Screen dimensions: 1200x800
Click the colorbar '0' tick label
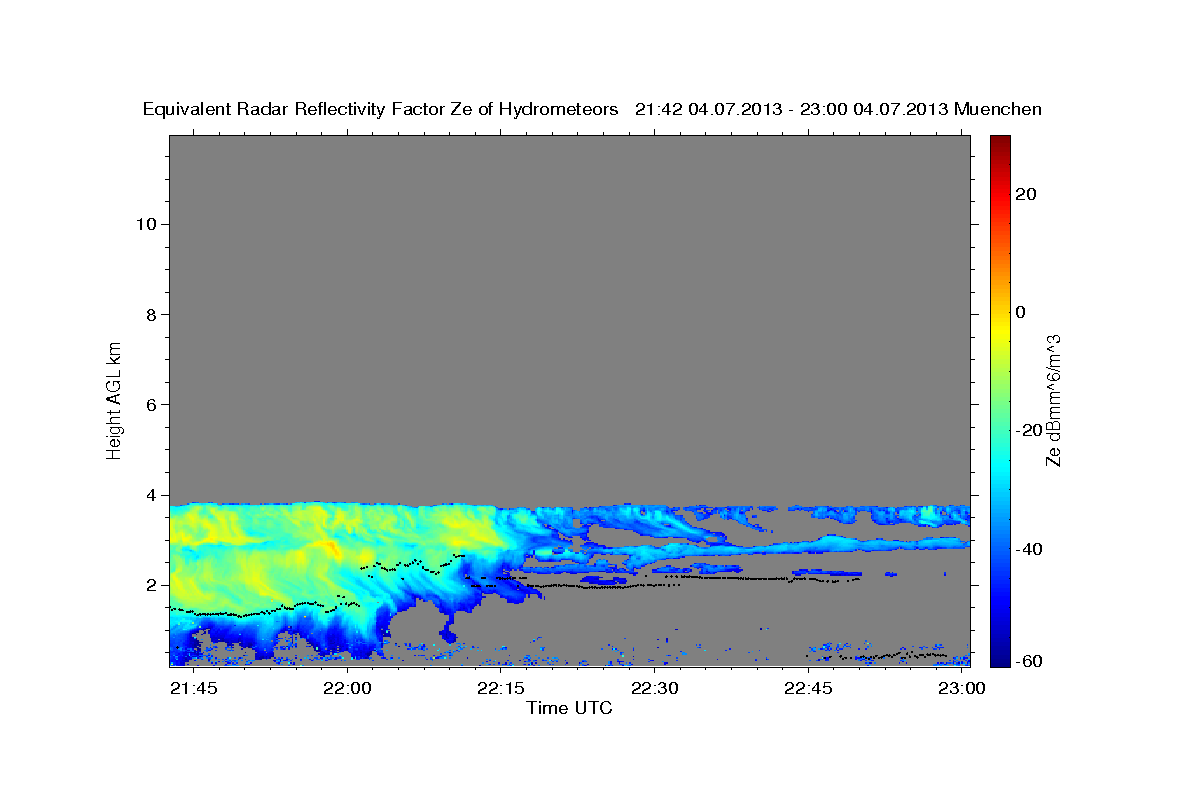pos(1021,312)
